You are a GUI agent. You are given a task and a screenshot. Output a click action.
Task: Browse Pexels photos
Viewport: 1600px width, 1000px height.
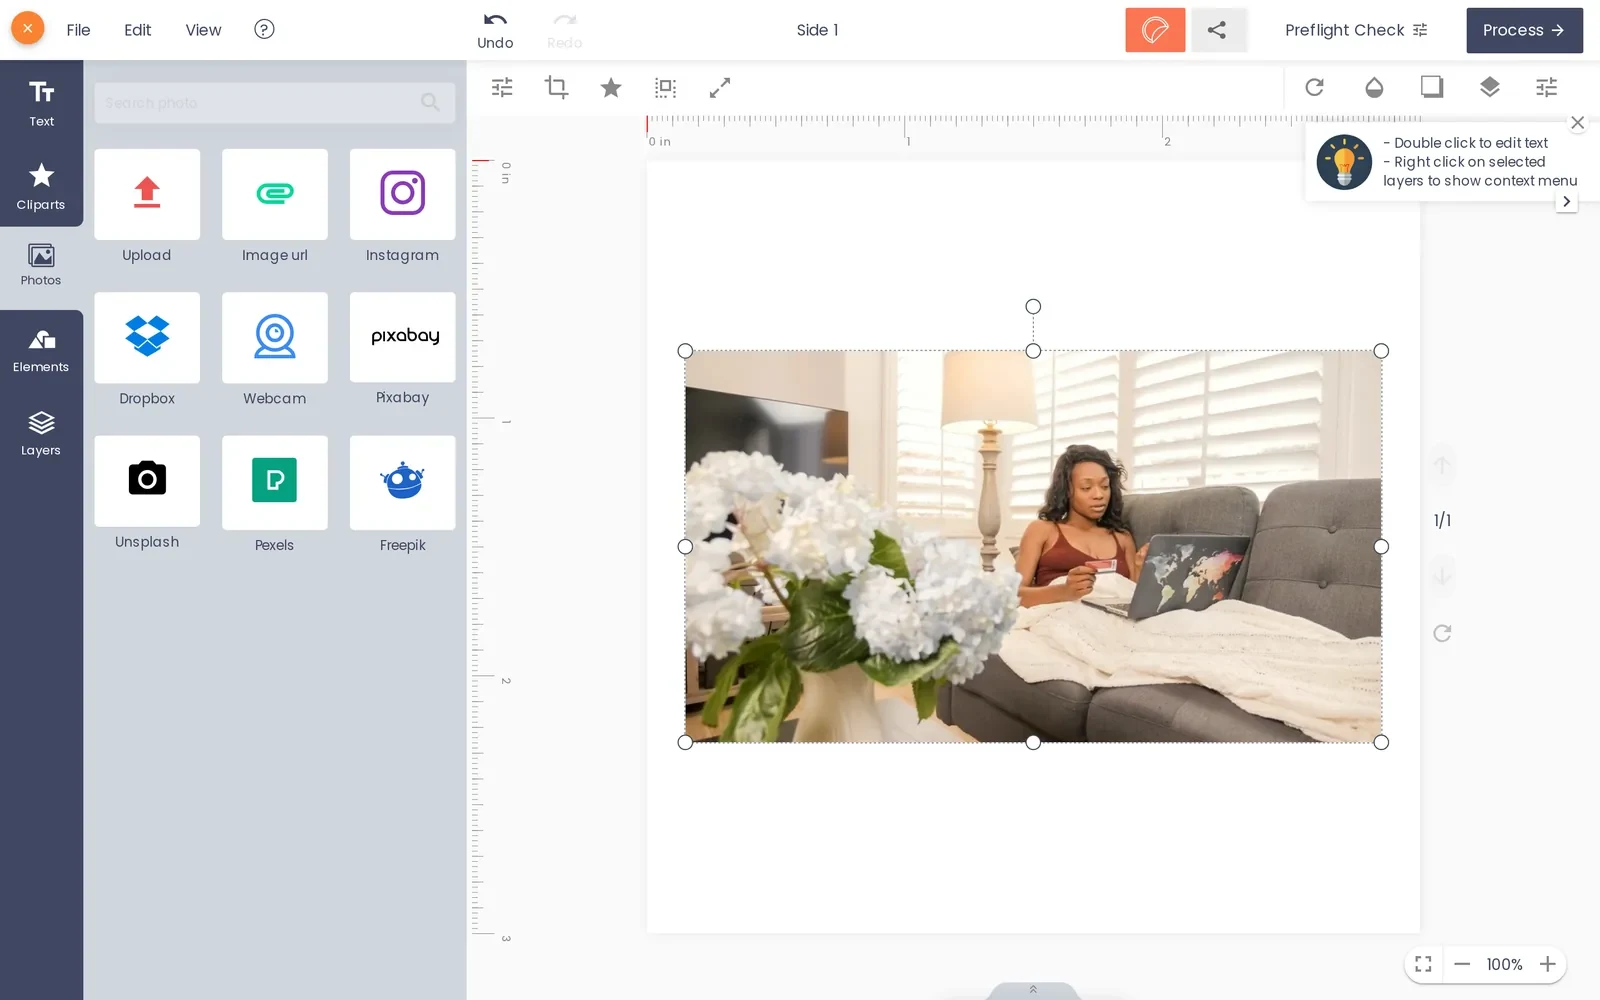[275, 482]
